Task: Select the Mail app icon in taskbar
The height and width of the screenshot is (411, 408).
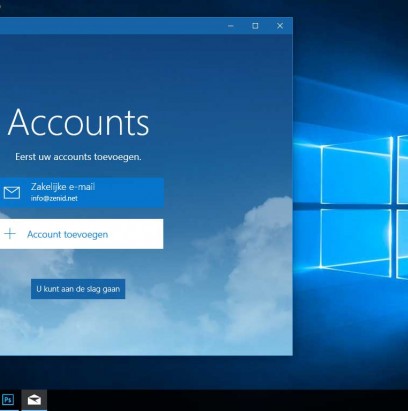Action: pyautogui.click(x=34, y=399)
